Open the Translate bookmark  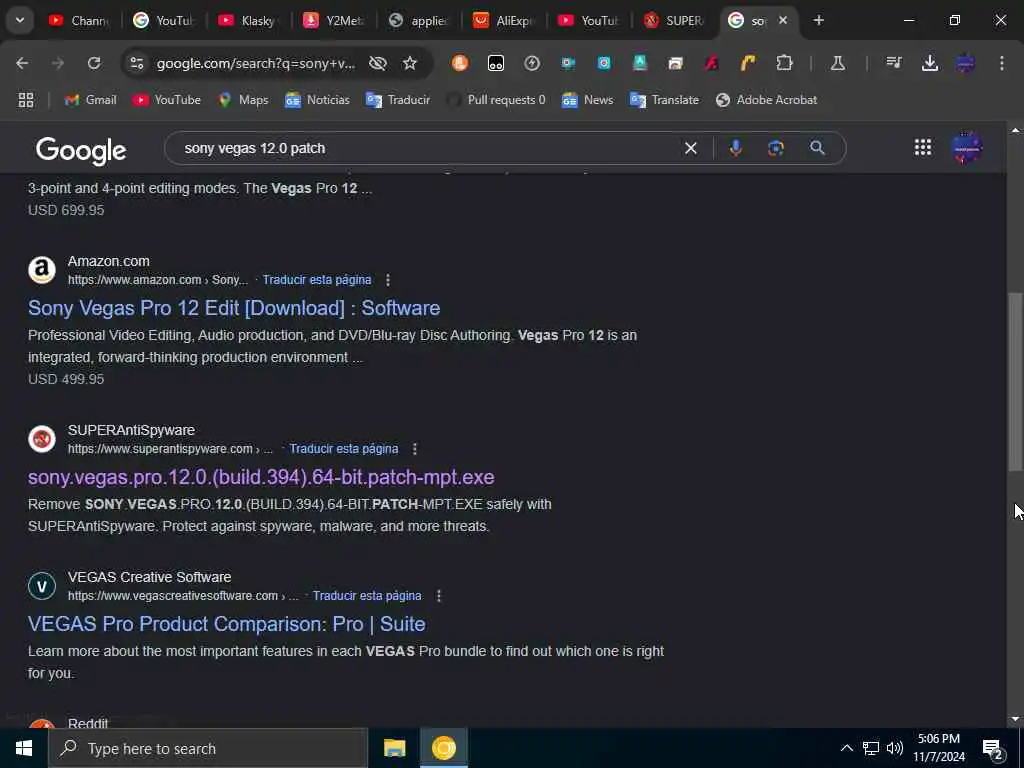click(664, 100)
